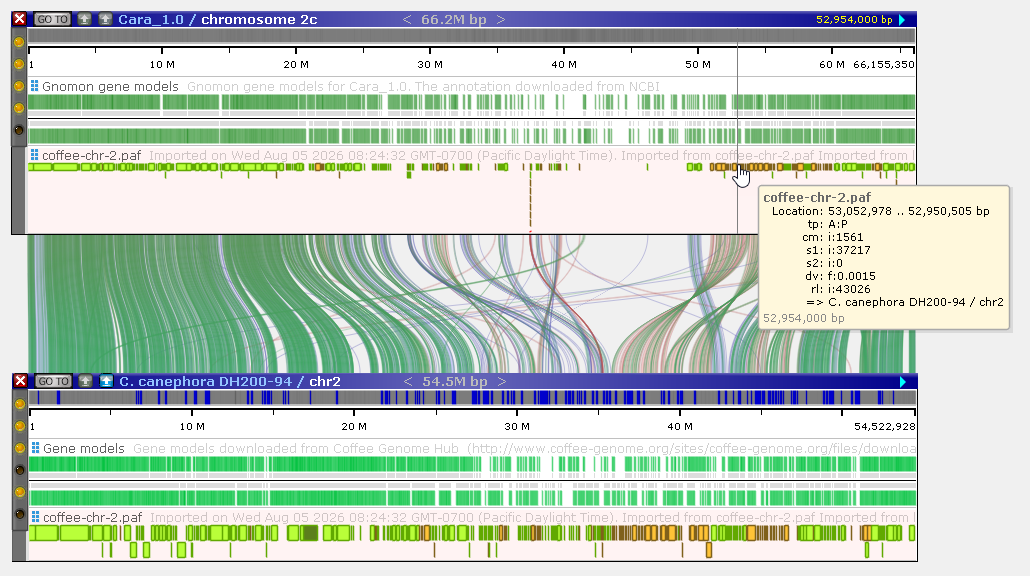The height and width of the screenshot is (576, 1030).
Task: Toggle LED beside C. canephora ruler
Action: point(20,426)
